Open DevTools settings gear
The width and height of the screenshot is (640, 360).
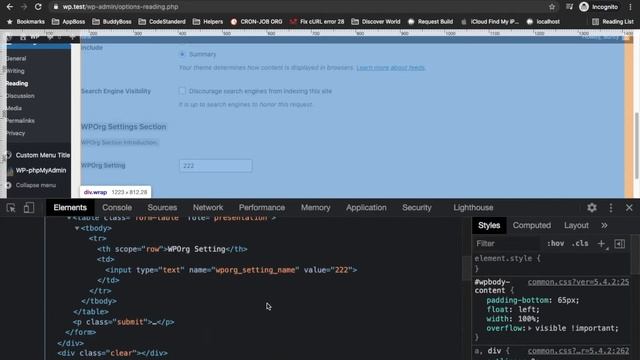(592, 208)
